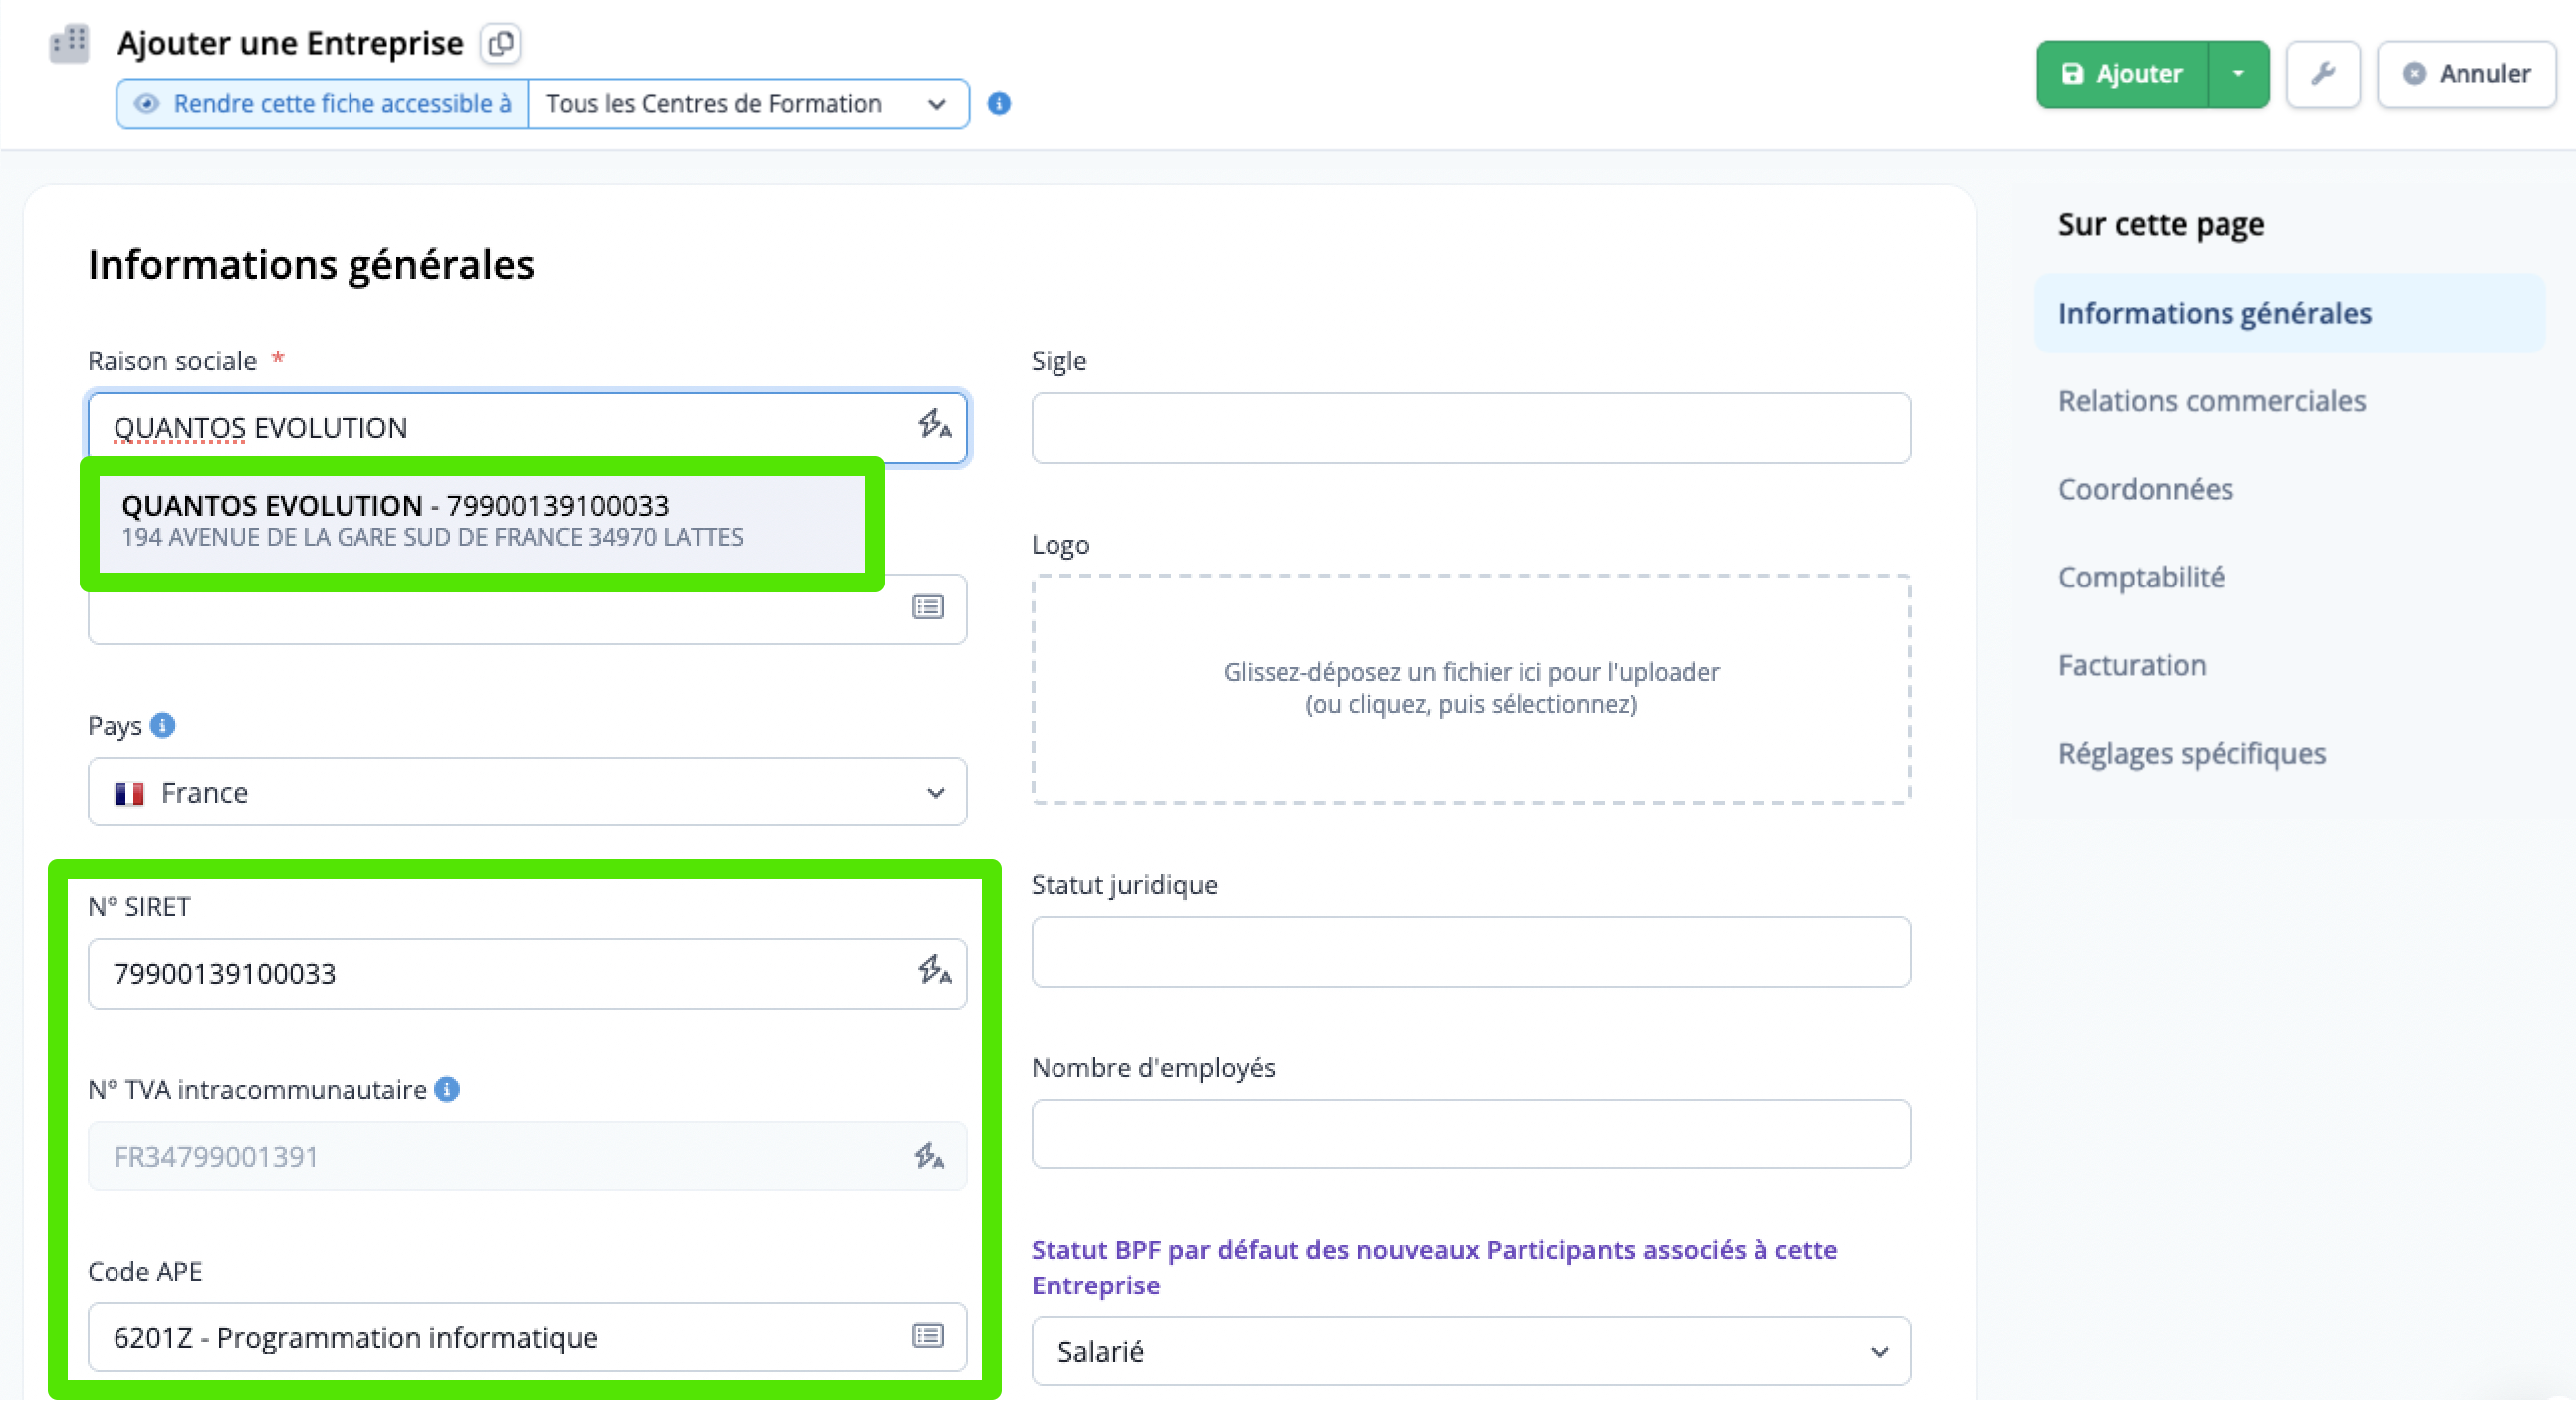Expand the Pays France dropdown
The image size is (2576, 1403).
(x=527, y=792)
